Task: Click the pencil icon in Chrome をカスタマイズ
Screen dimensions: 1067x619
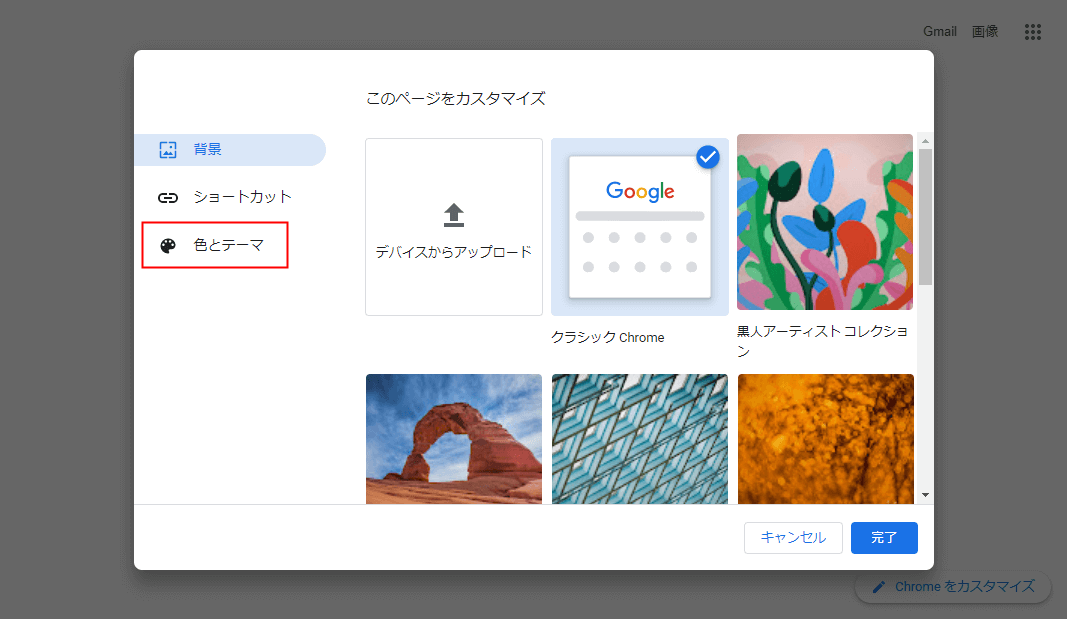Action: click(879, 587)
